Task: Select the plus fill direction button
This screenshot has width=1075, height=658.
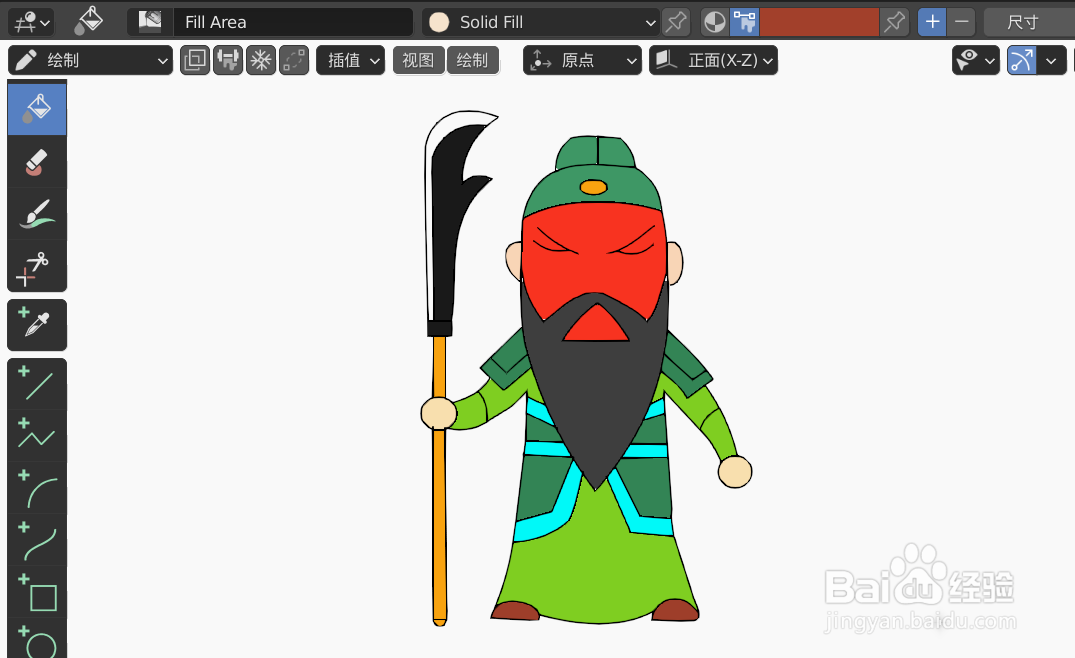Action: [x=932, y=22]
